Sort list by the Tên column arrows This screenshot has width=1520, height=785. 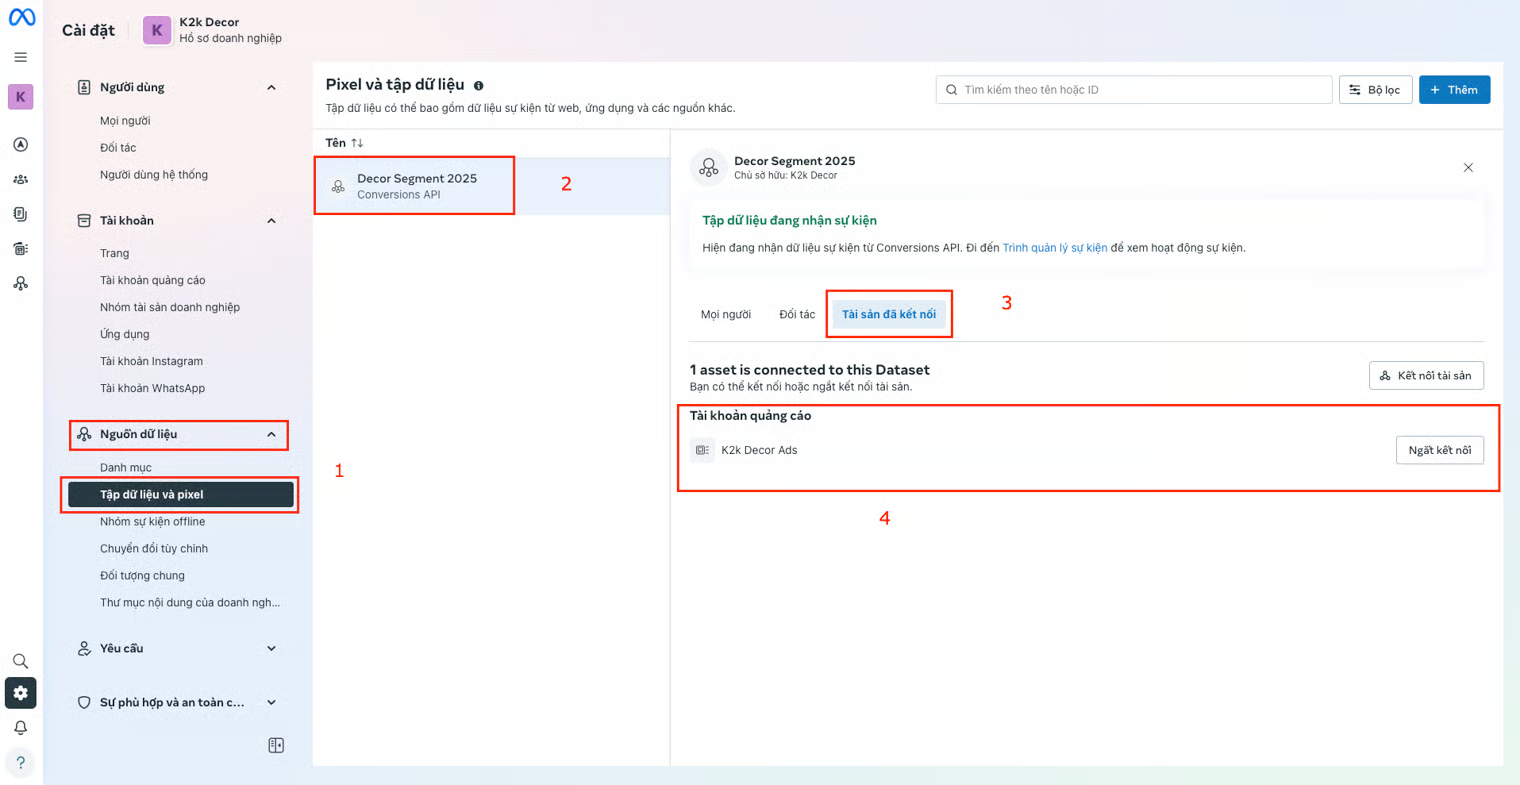[357, 143]
